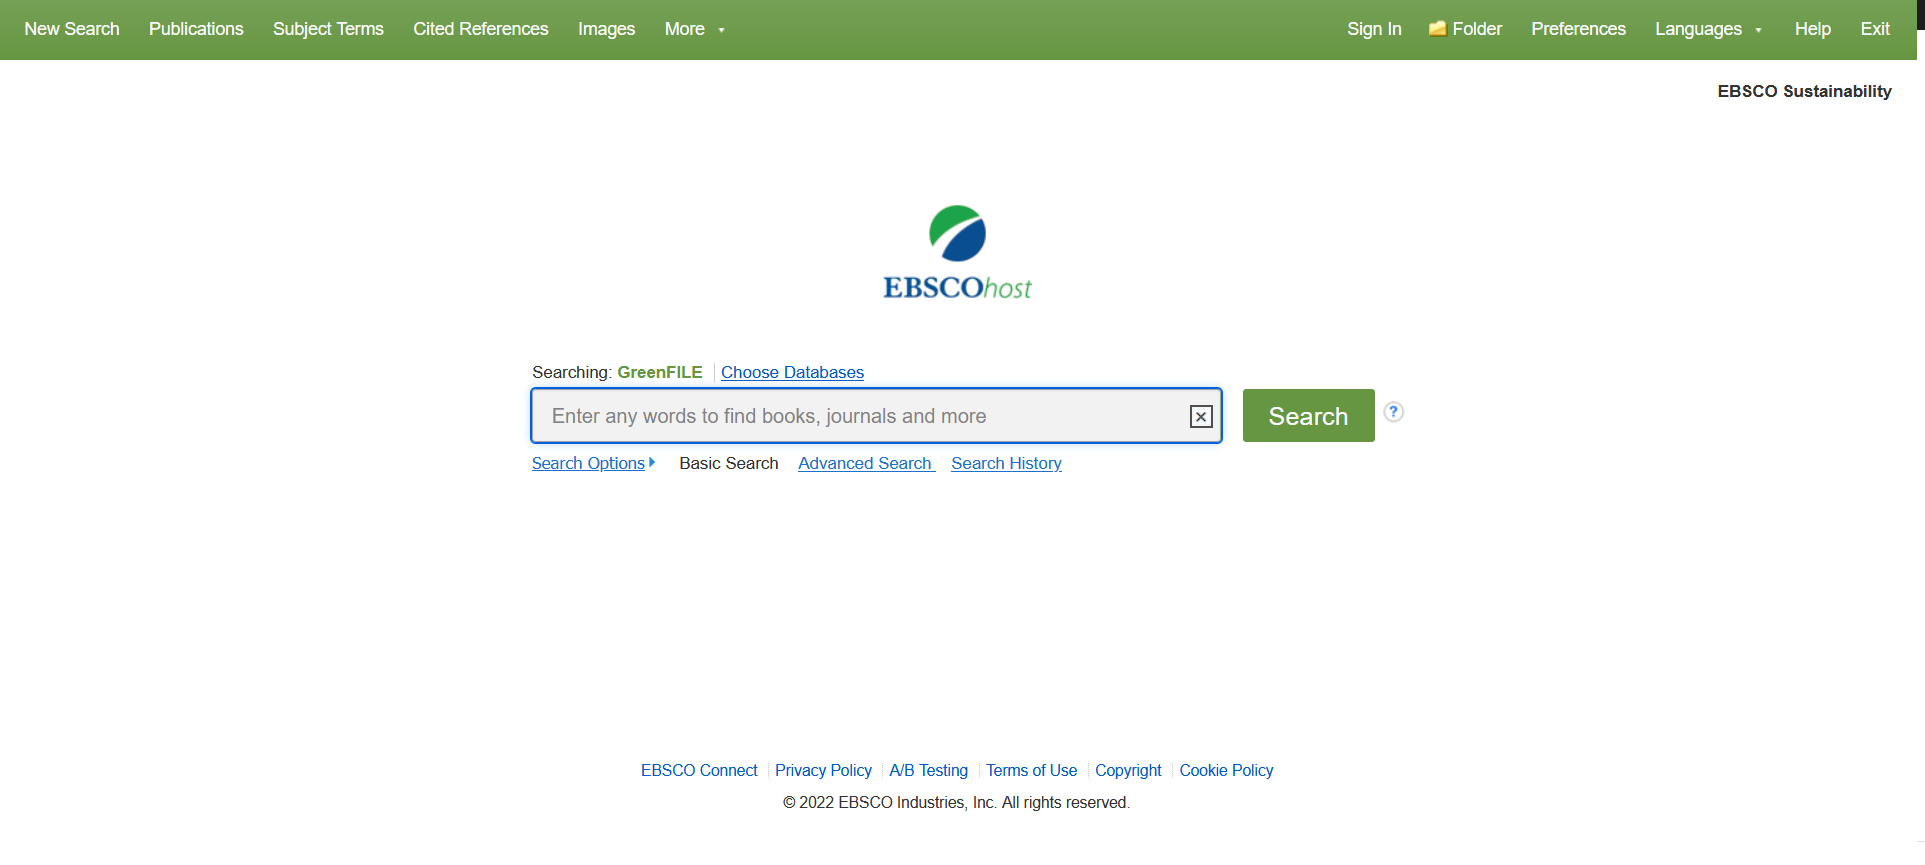Expand the More menu
Screen dimensions: 1925x865
point(695,29)
